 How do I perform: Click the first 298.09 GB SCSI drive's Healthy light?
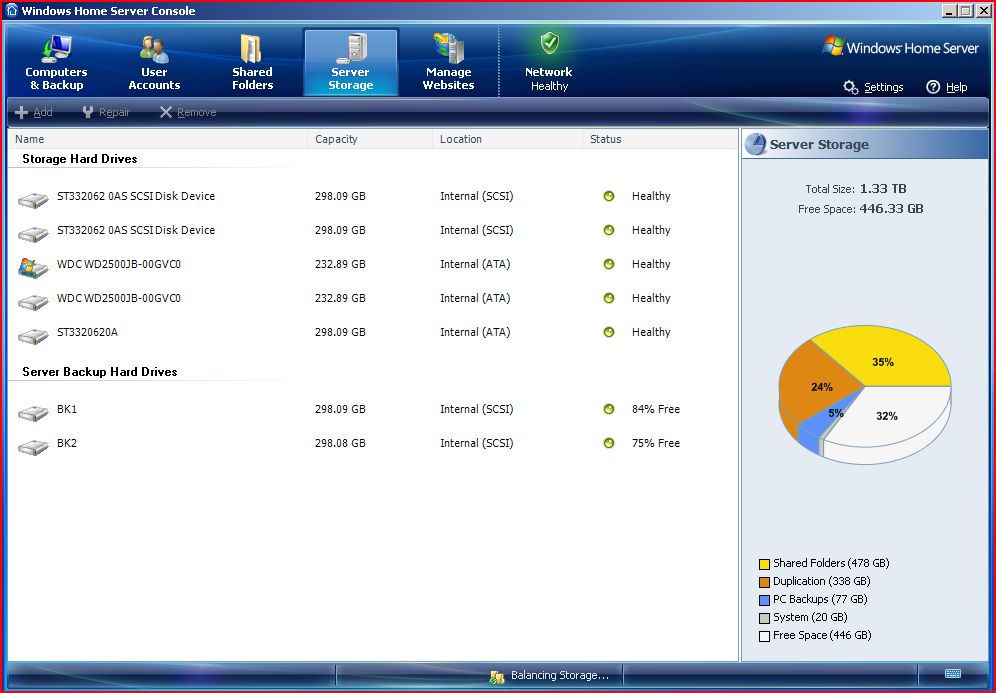click(609, 196)
